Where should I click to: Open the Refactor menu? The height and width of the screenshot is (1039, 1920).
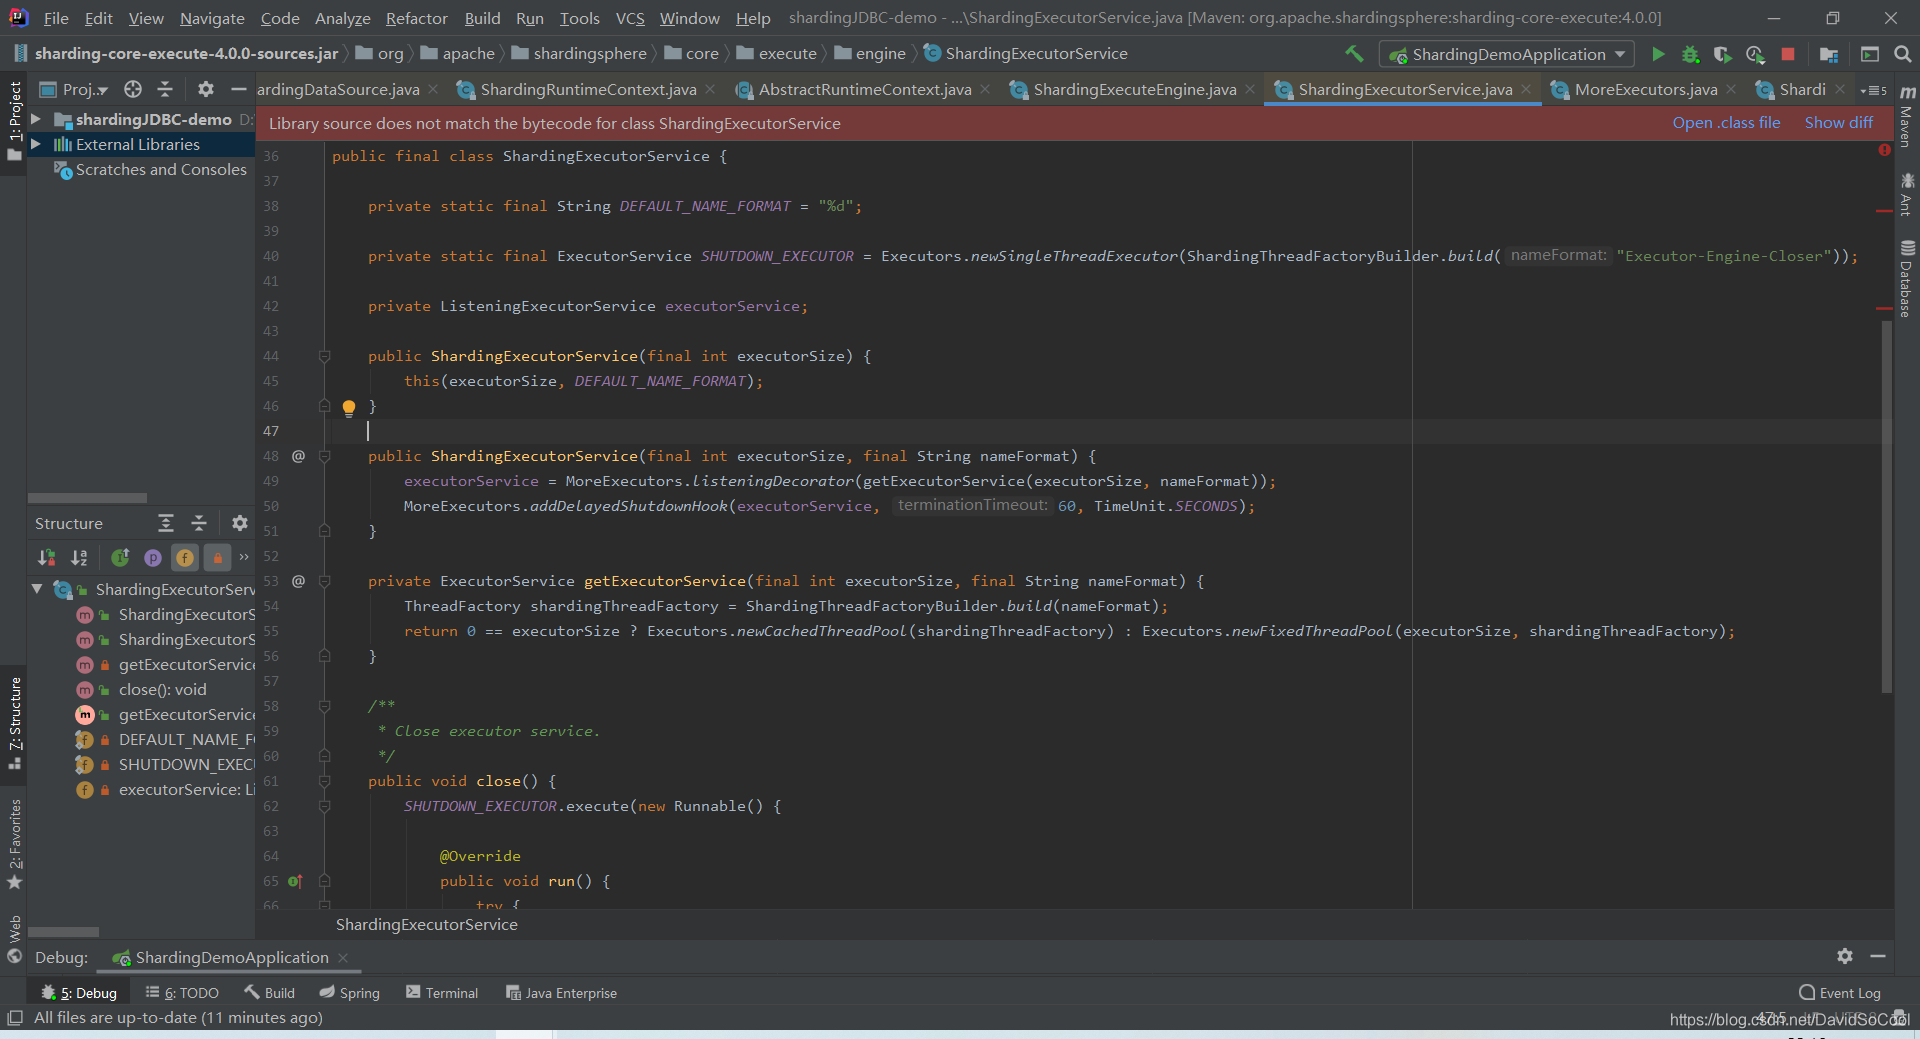point(417,18)
